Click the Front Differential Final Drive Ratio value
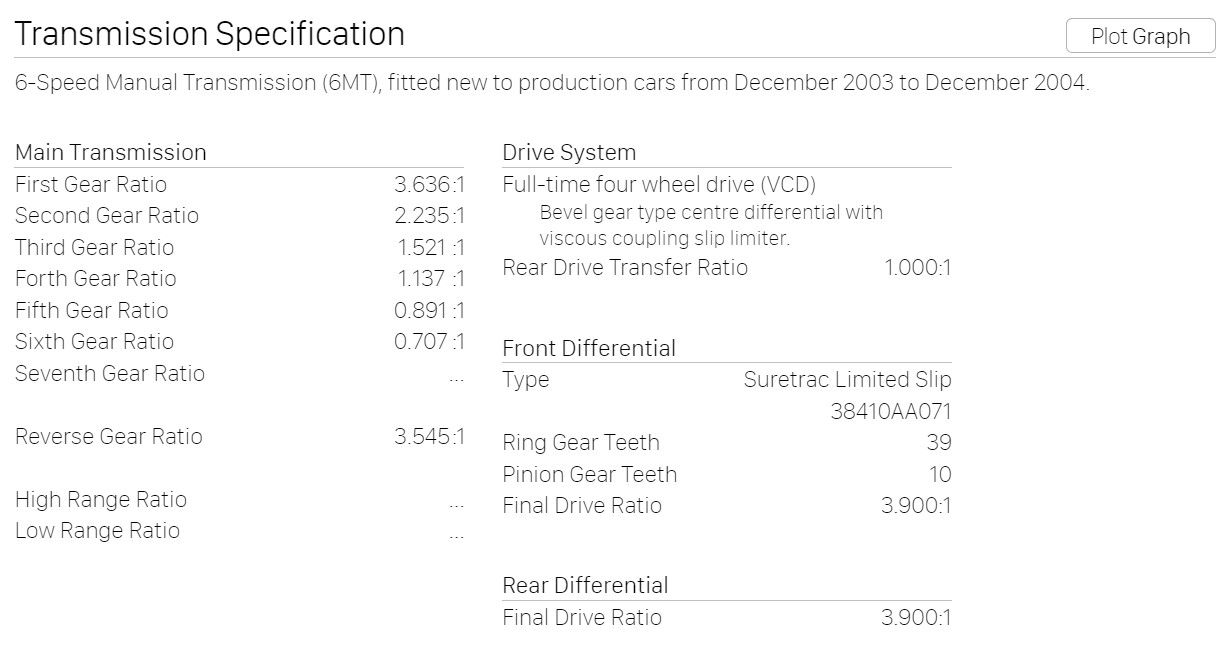 pos(916,505)
